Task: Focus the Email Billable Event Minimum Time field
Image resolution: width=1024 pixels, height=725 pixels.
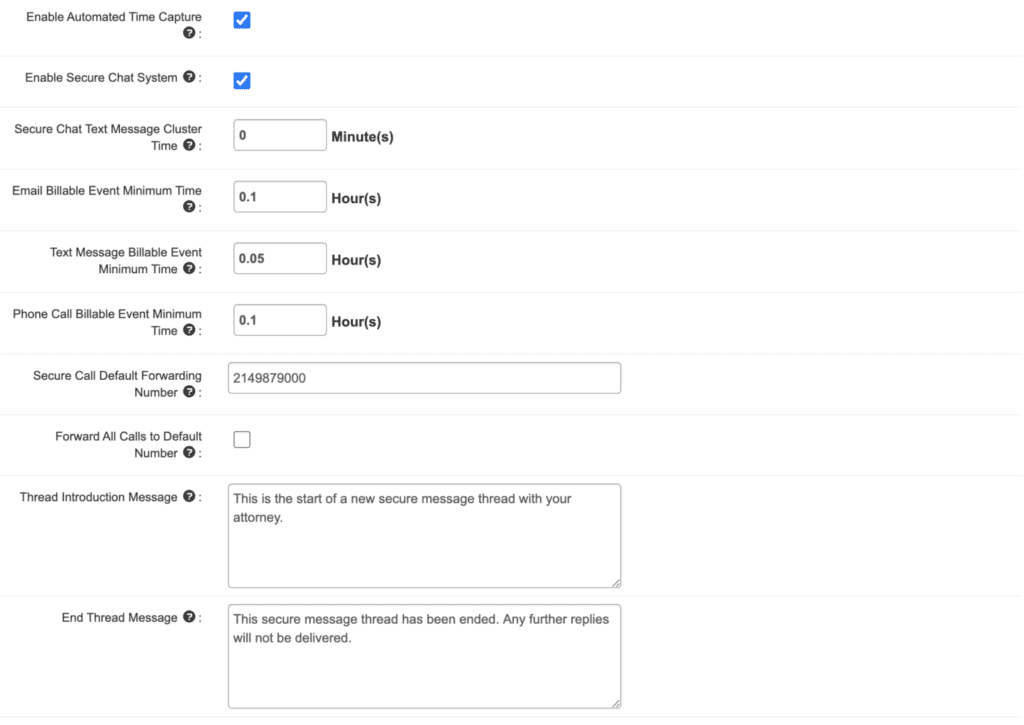Action: click(280, 197)
